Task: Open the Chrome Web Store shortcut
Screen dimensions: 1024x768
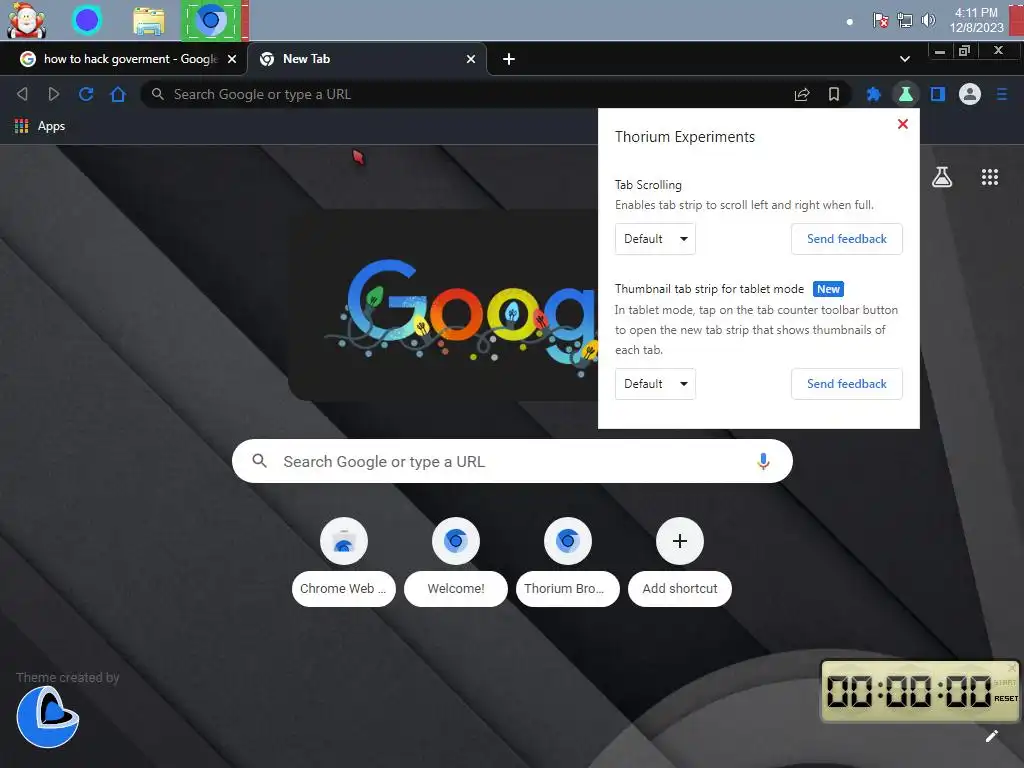Action: coord(344,562)
